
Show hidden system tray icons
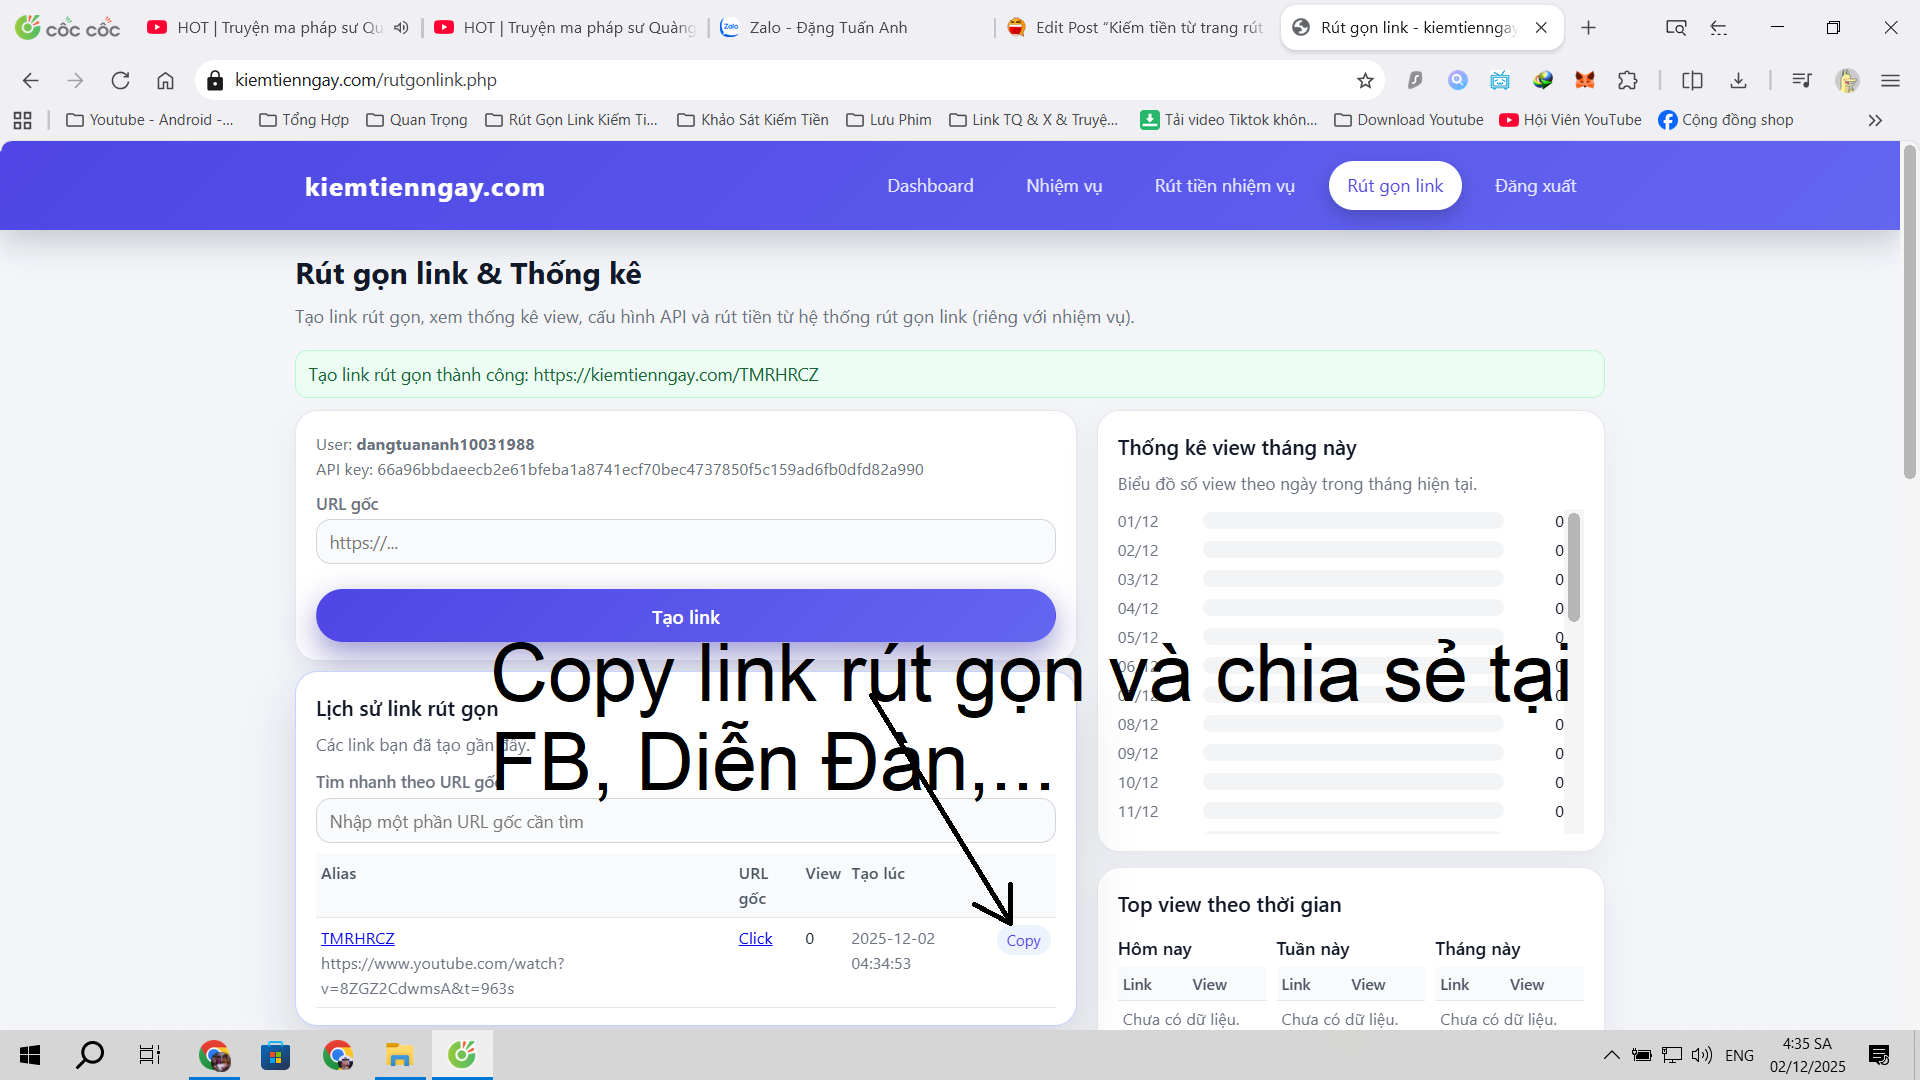[1611, 1055]
